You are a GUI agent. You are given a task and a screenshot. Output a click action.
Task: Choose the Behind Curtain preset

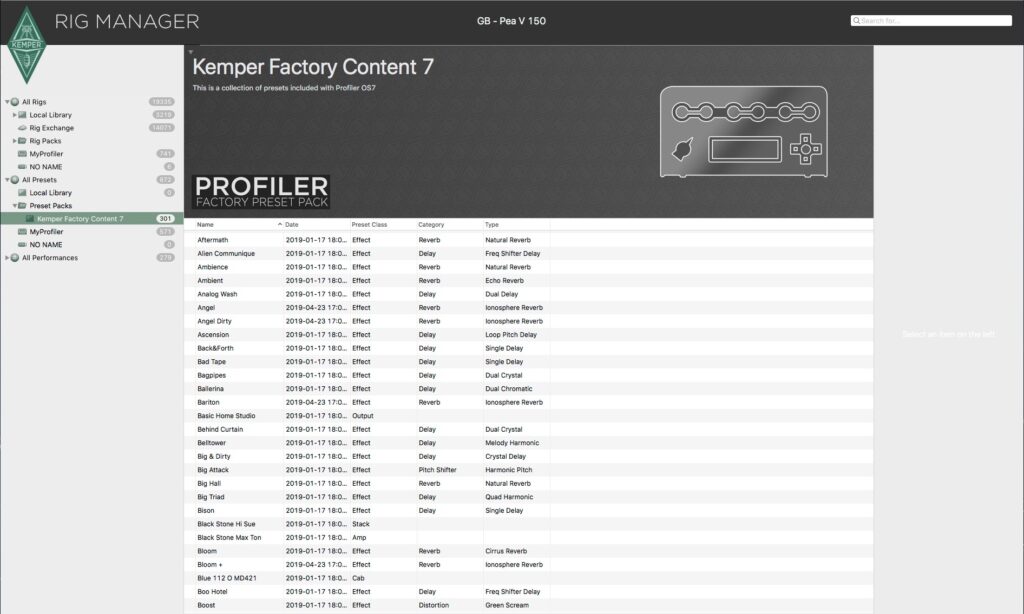(528, 429)
